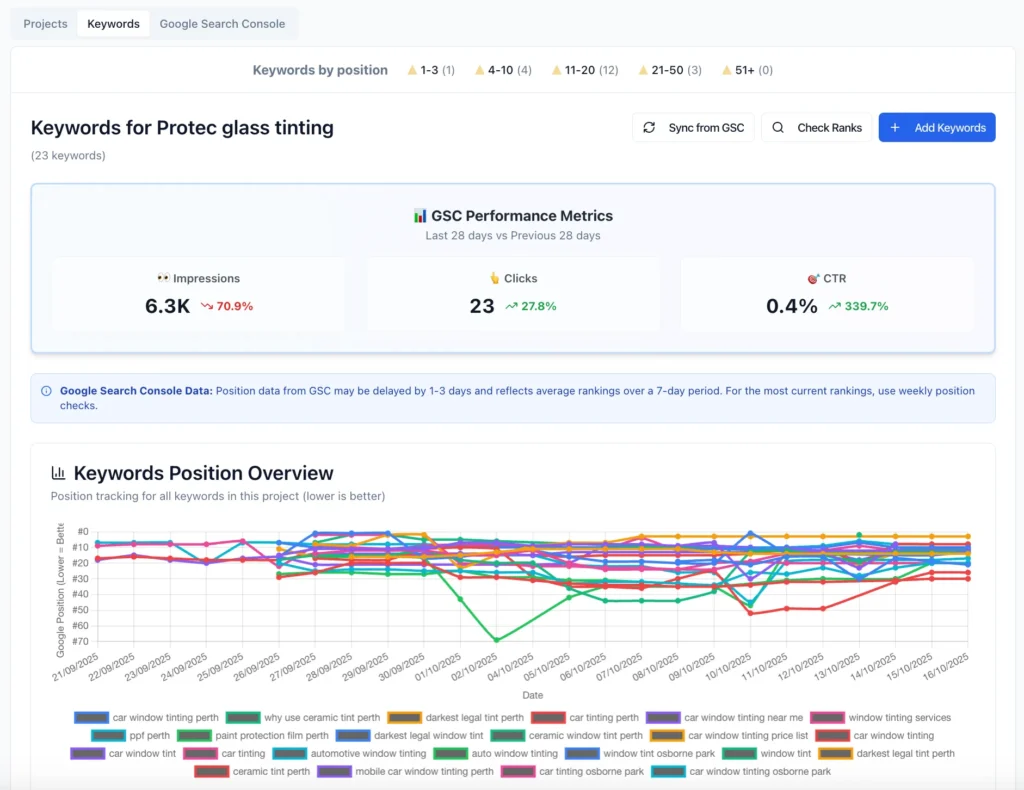1024x790 pixels.
Task: Open the Google Search Console tab
Action: click(222, 23)
